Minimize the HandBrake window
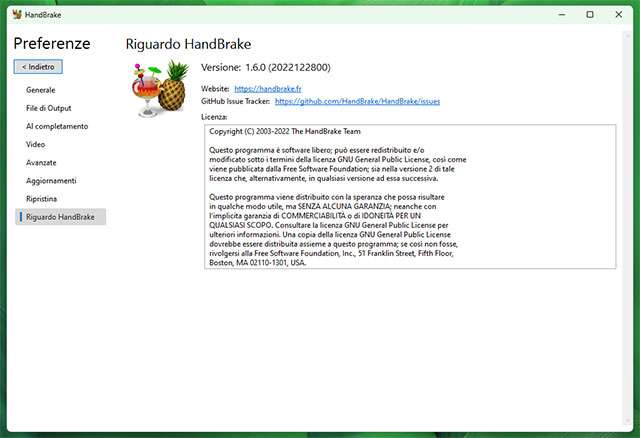 click(562, 14)
